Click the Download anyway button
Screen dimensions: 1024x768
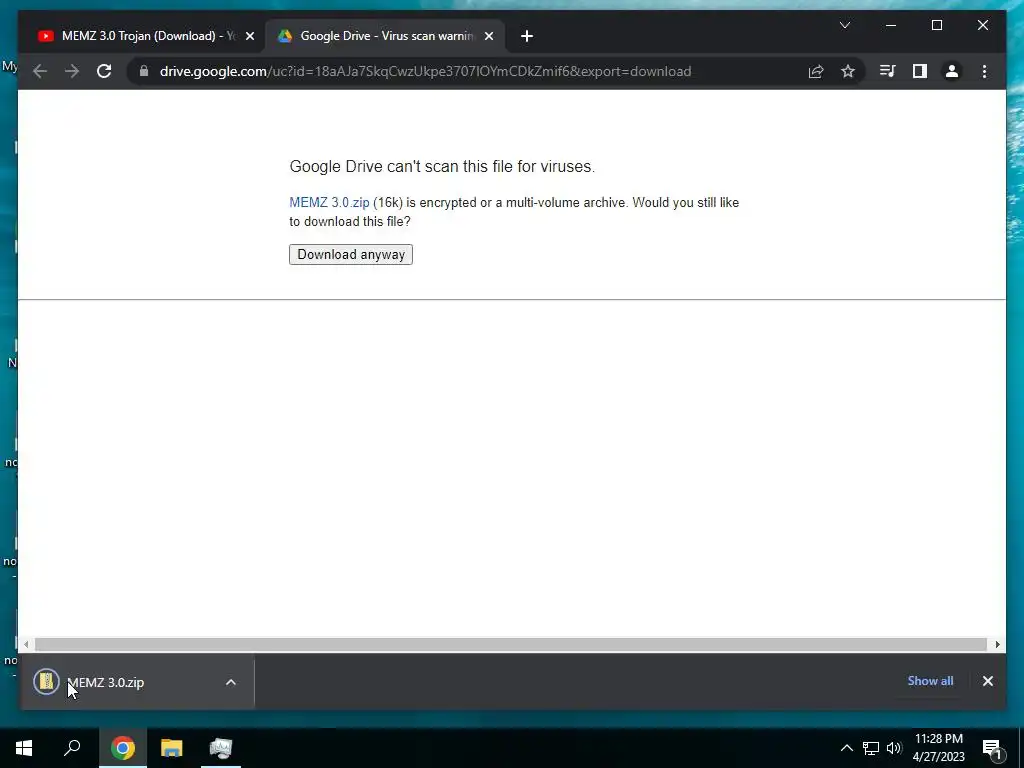click(351, 255)
